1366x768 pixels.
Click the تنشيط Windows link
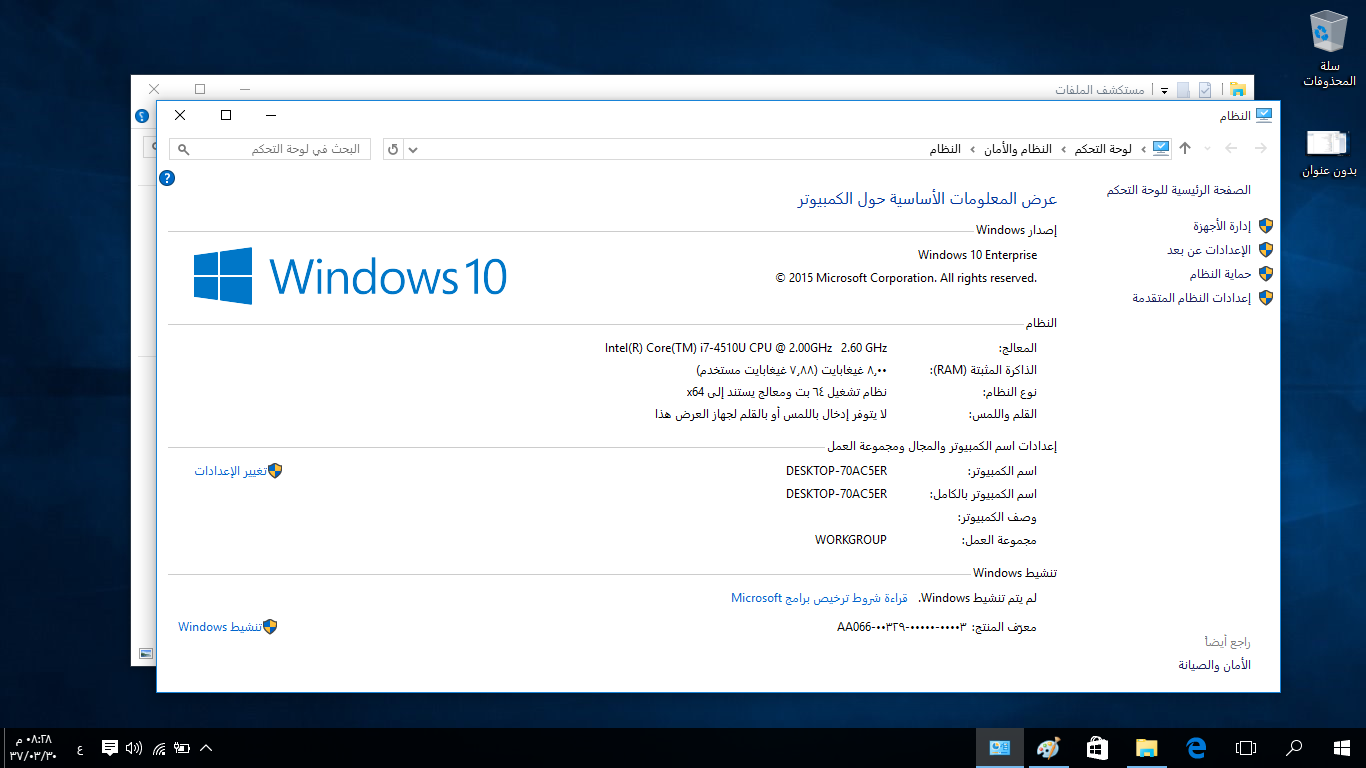(x=220, y=627)
